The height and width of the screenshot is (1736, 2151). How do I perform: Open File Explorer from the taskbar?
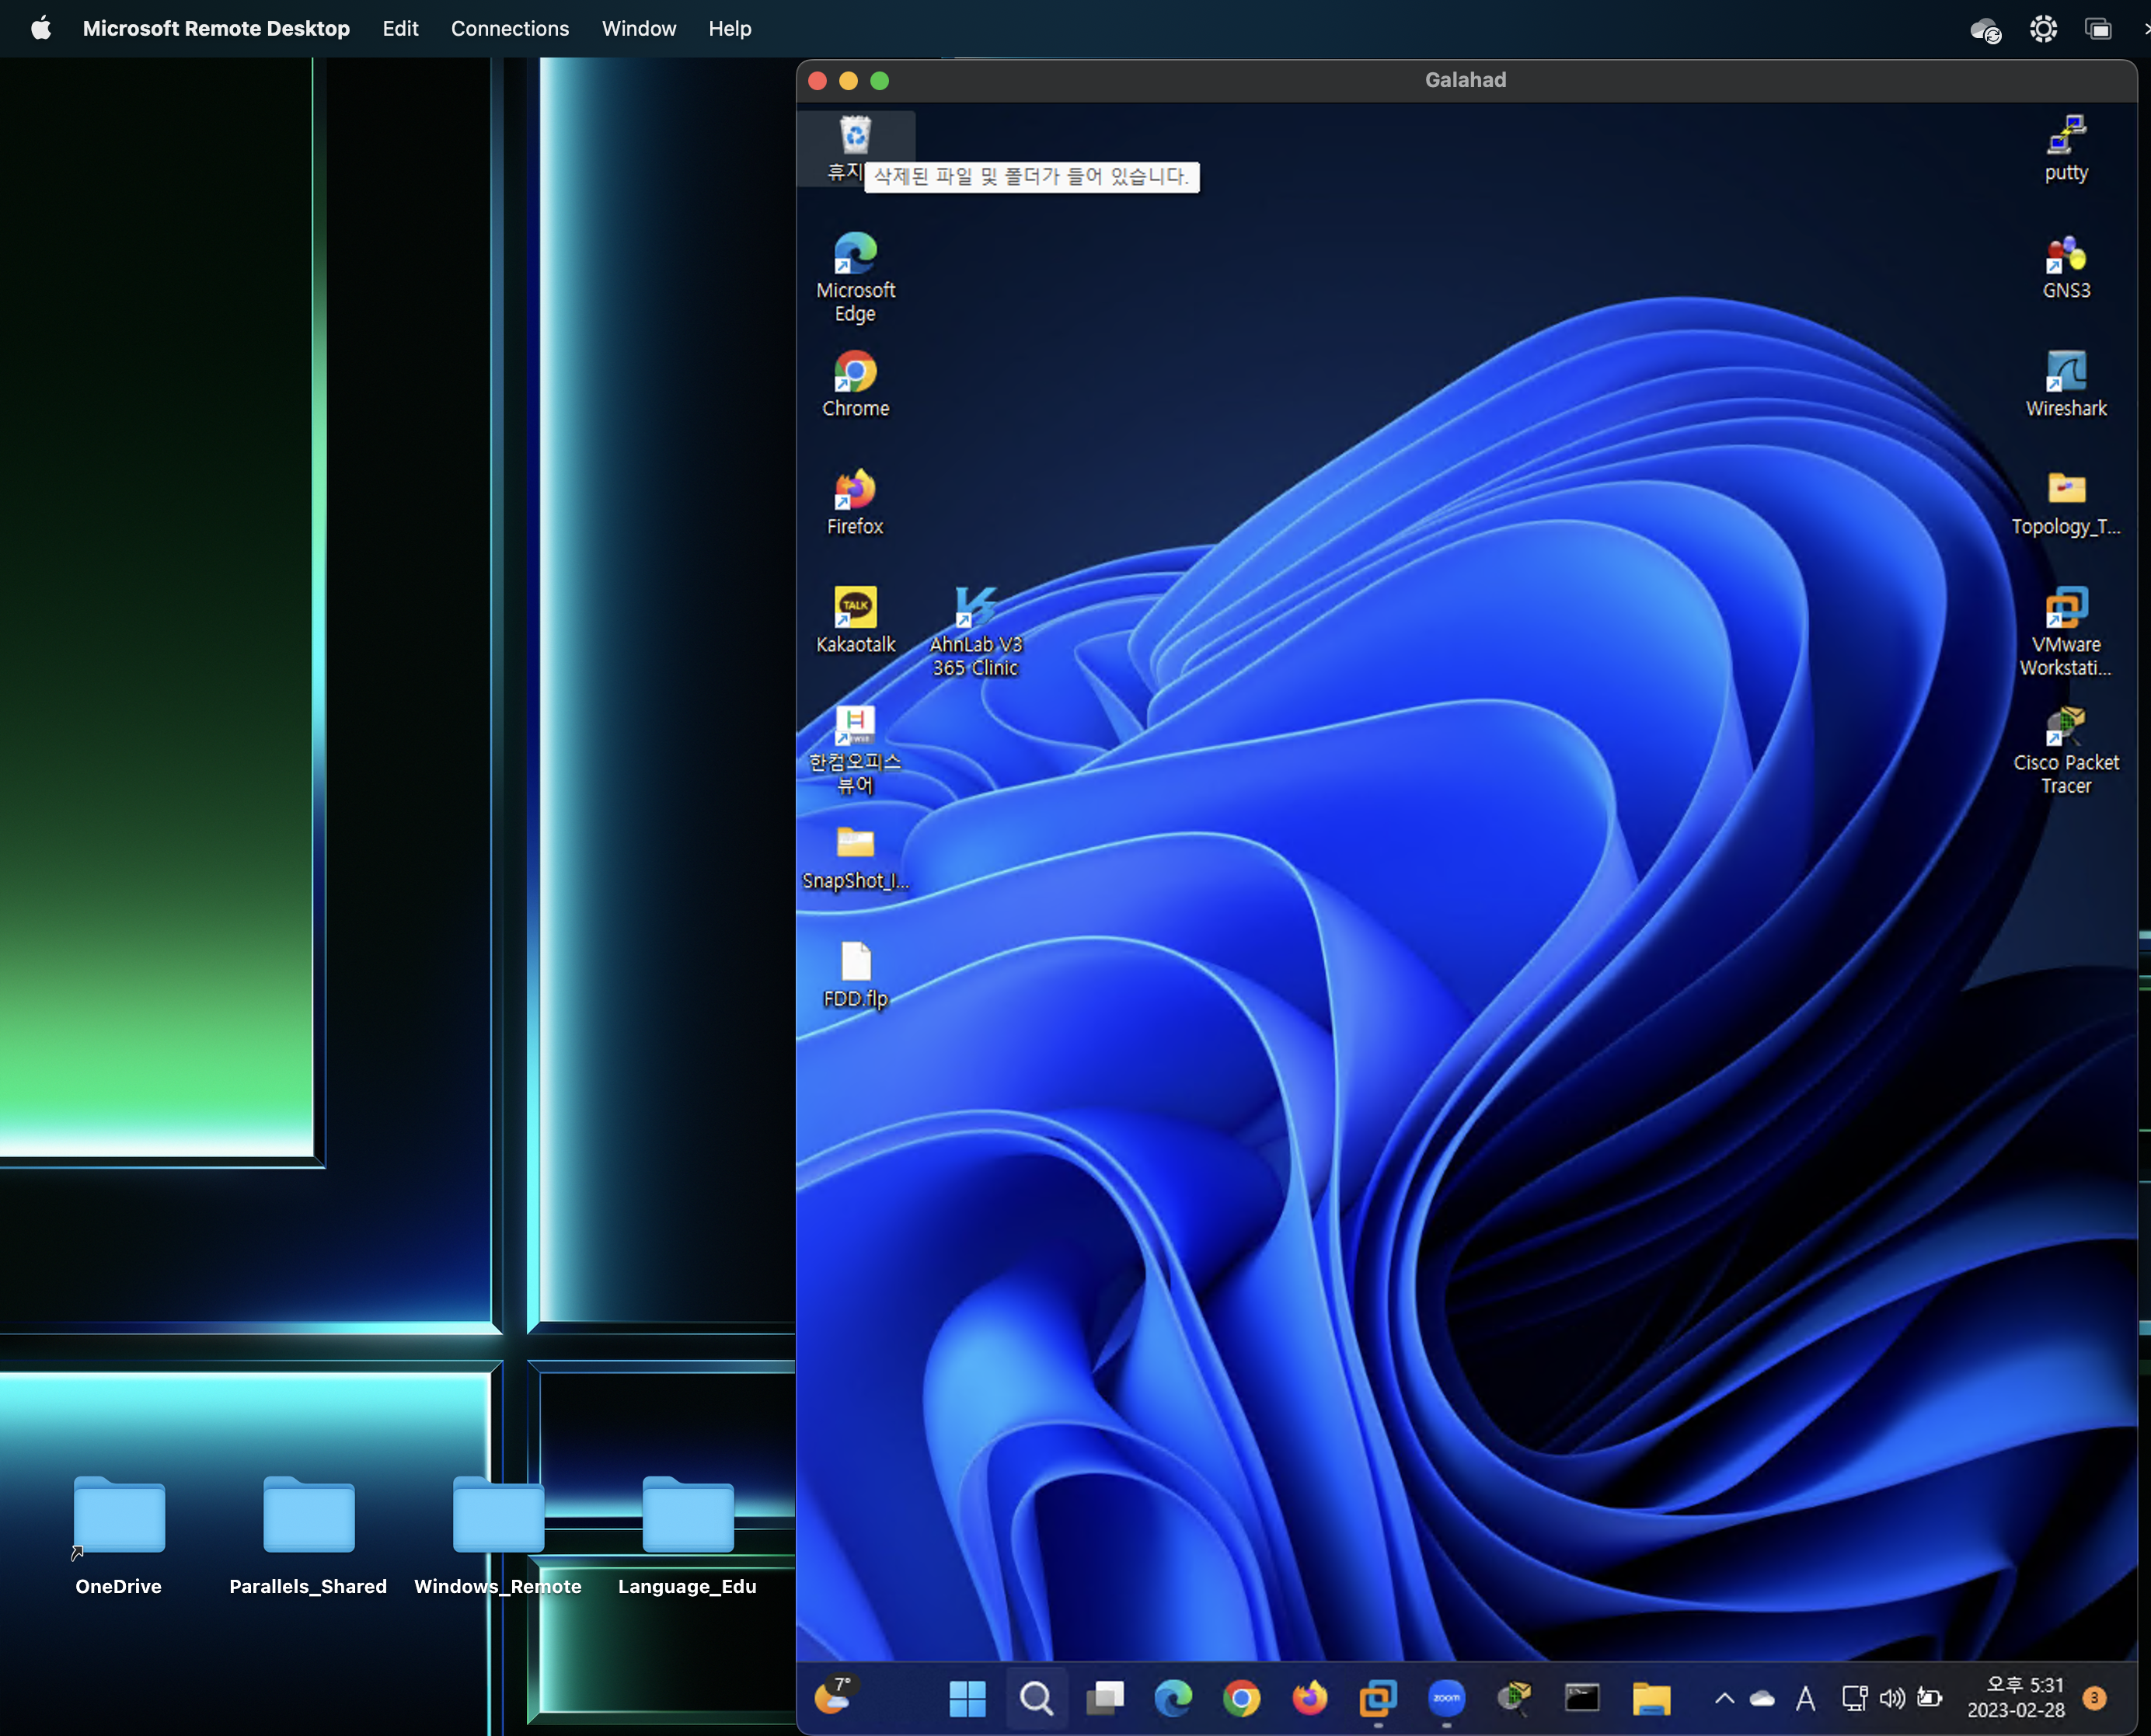point(1651,1697)
